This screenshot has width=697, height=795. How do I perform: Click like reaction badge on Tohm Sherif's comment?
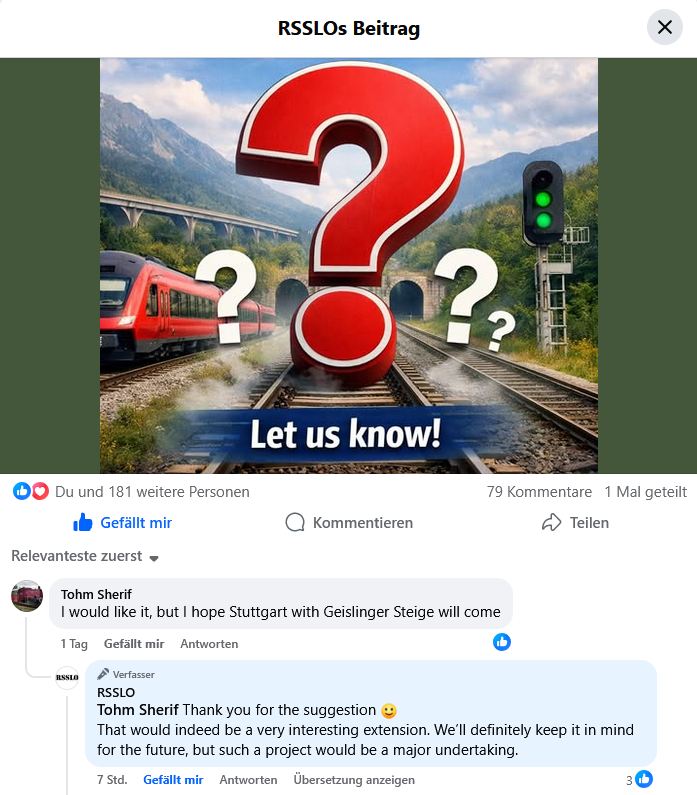coord(502,642)
